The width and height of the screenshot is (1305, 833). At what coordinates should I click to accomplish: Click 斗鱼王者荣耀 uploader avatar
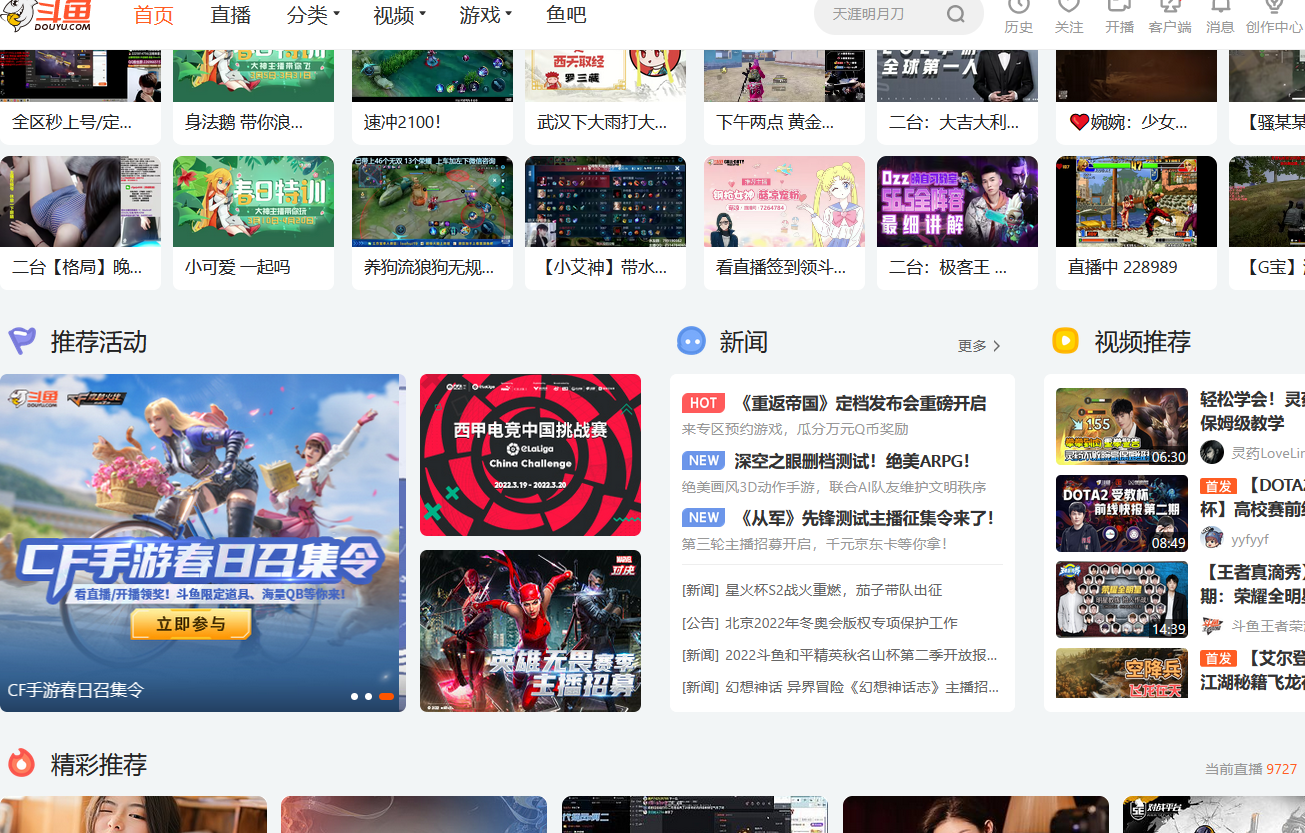pos(1212,626)
